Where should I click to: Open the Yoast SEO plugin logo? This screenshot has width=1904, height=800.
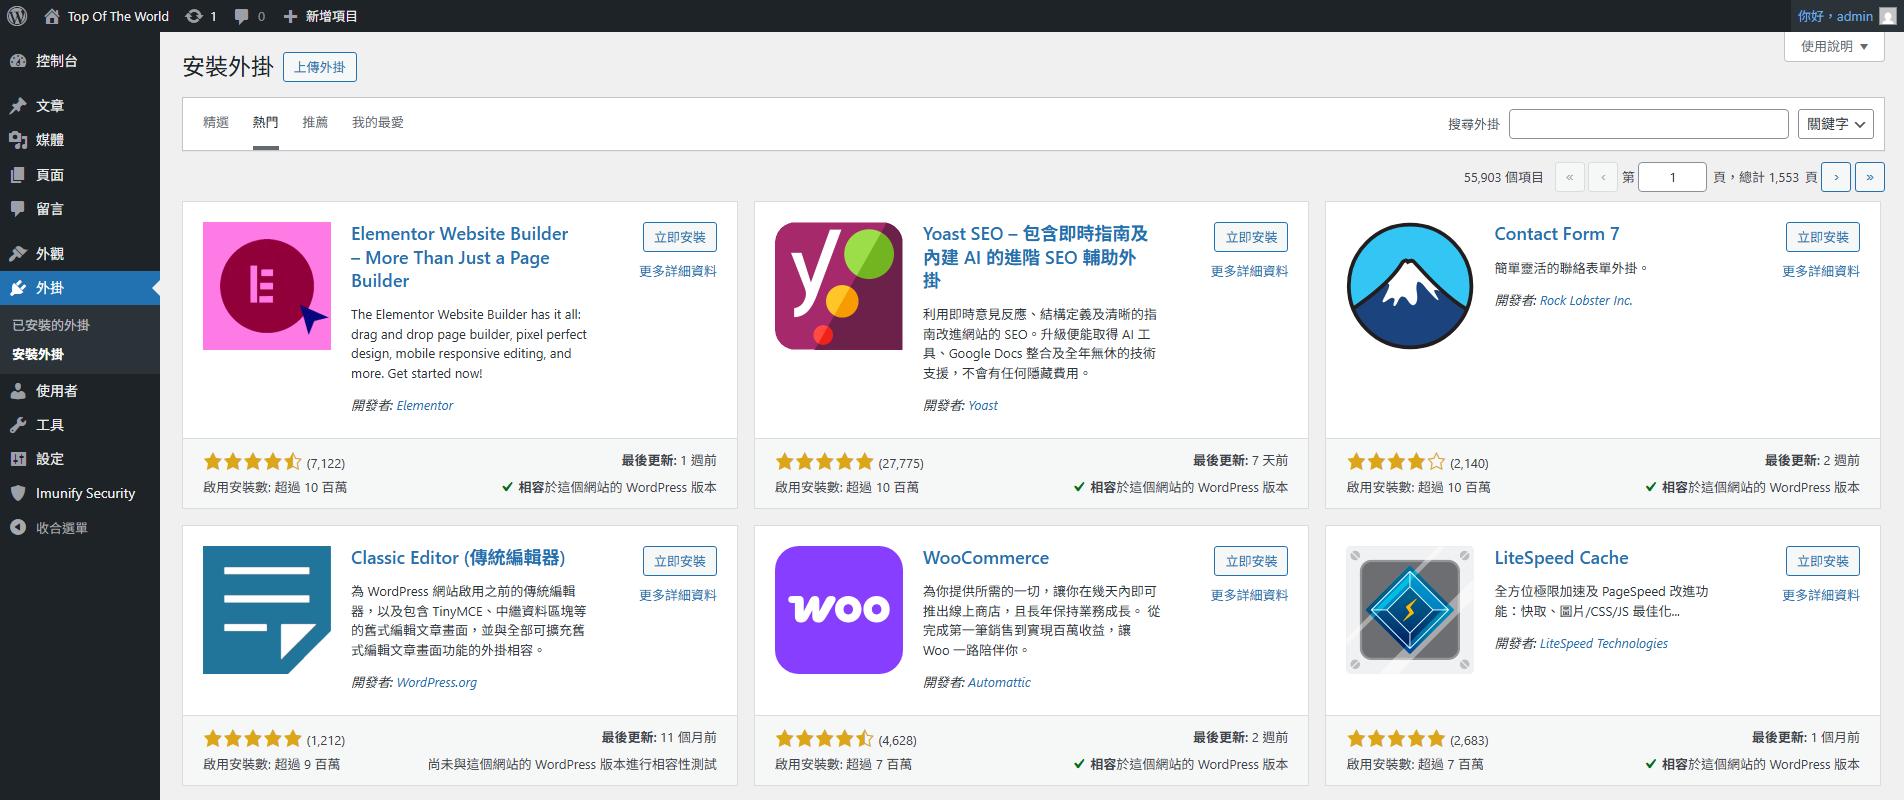[x=839, y=286]
